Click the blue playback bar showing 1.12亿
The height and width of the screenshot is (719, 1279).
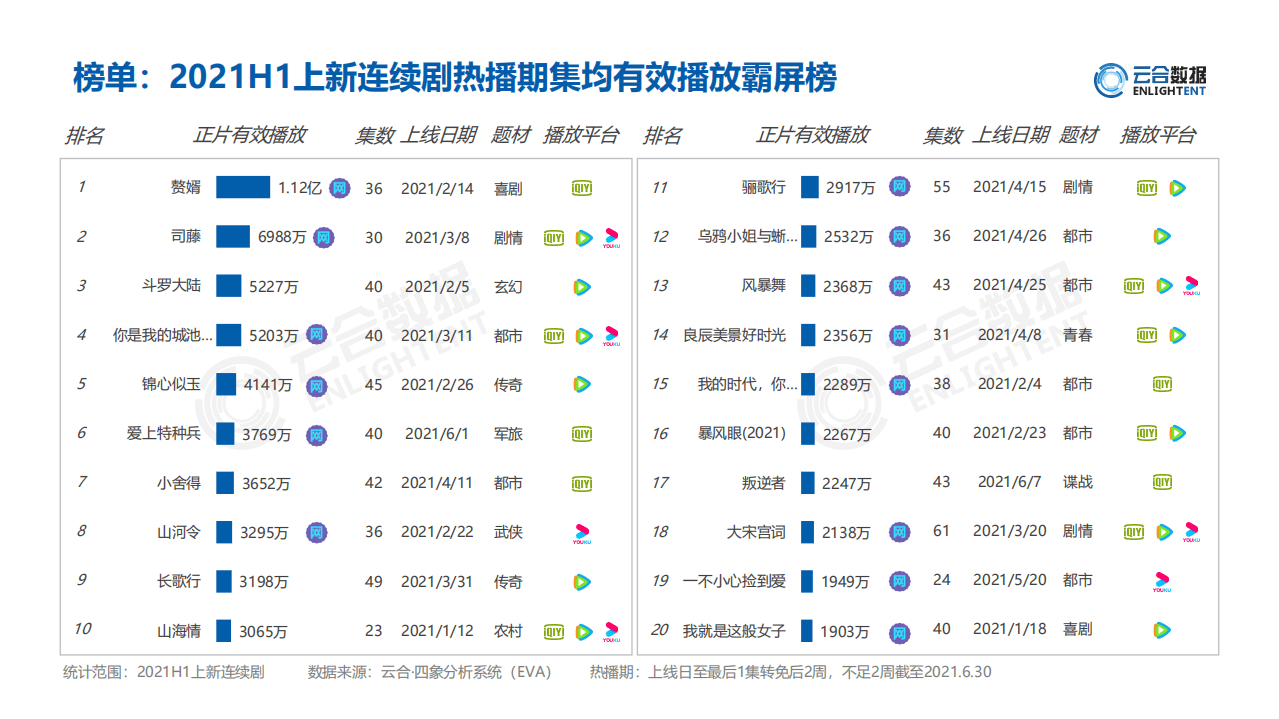pos(243,188)
